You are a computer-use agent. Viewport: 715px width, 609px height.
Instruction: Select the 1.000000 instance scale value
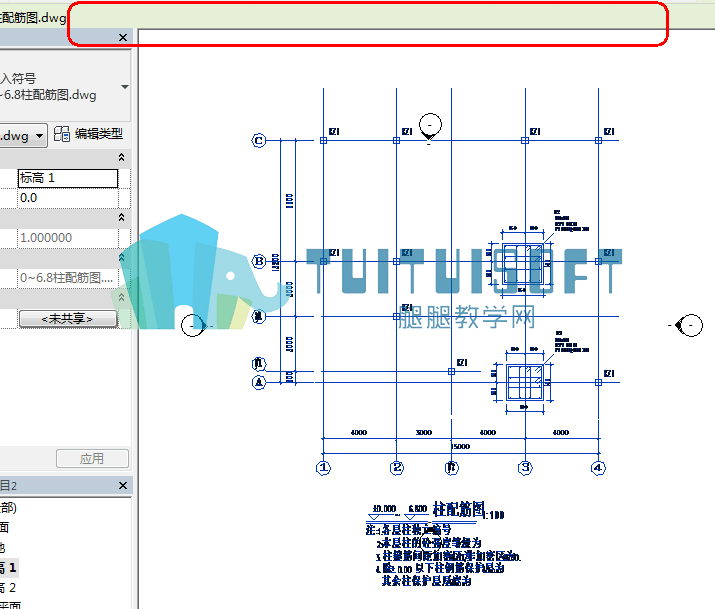coord(68,238)
